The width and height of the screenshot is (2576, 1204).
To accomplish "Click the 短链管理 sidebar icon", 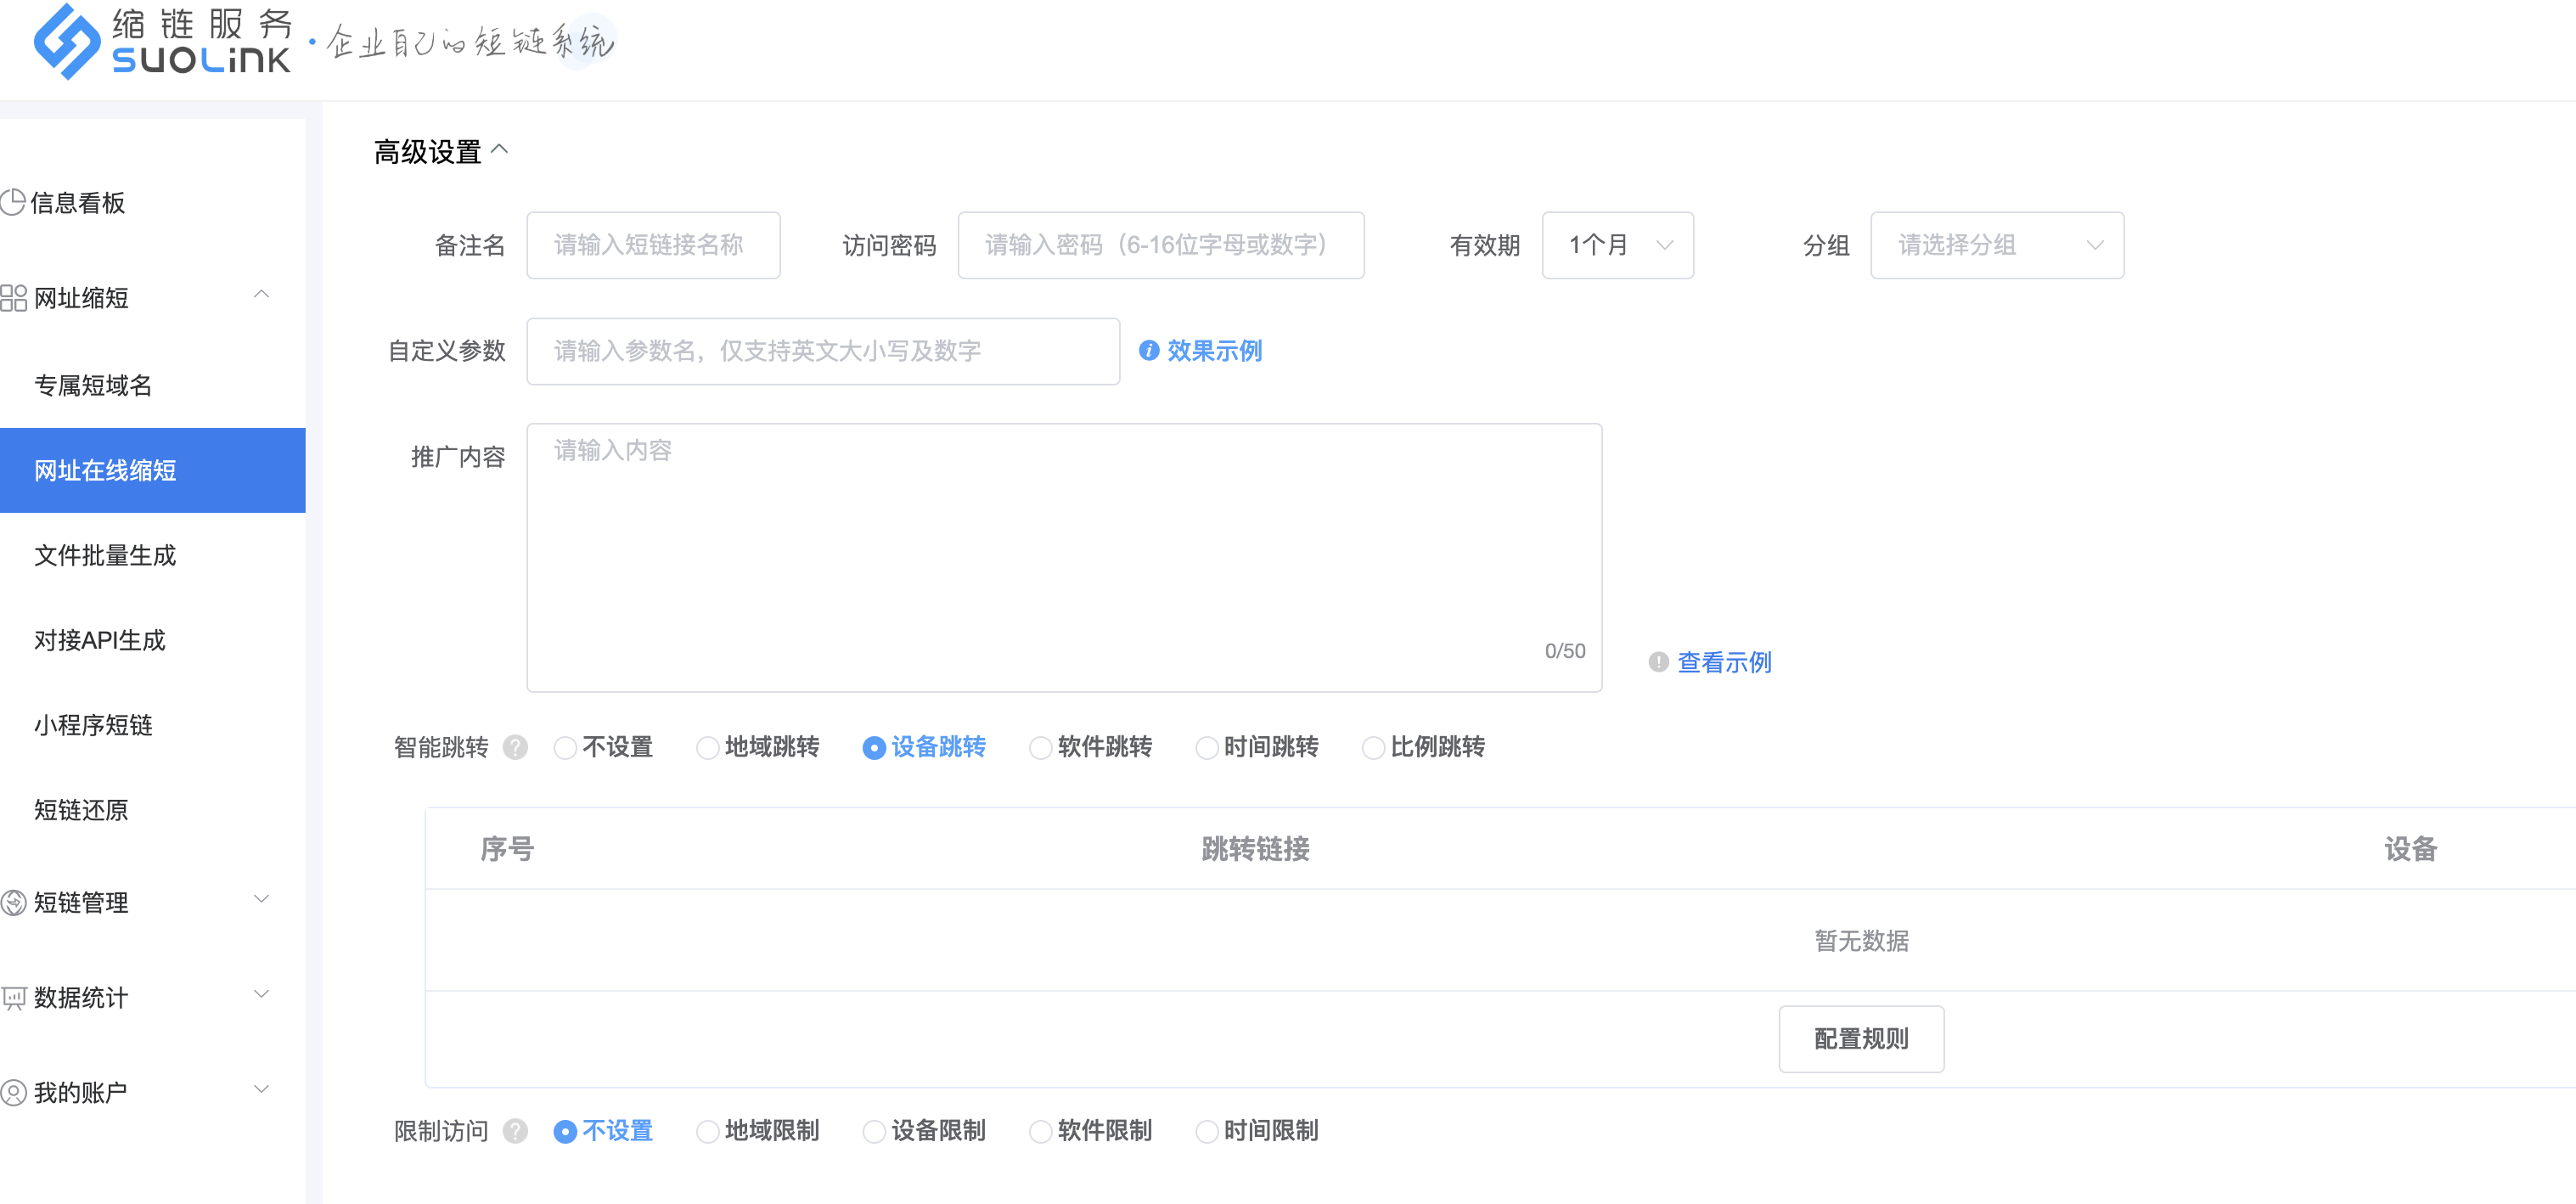I will click(x=14, y=903).
